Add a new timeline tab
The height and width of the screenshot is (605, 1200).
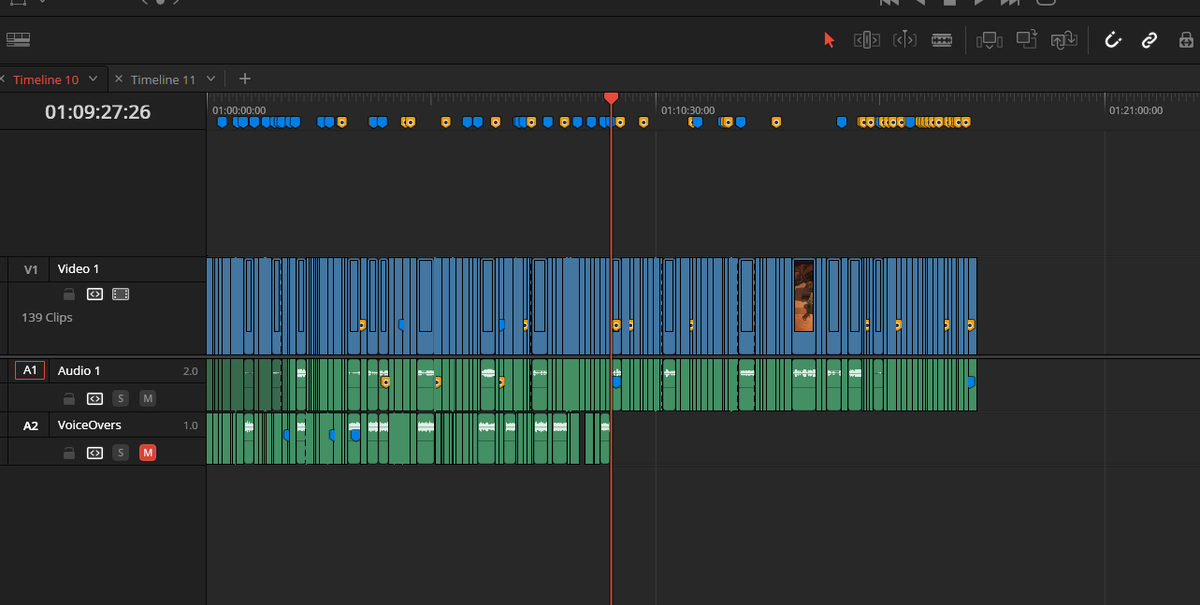pos(245,79)
